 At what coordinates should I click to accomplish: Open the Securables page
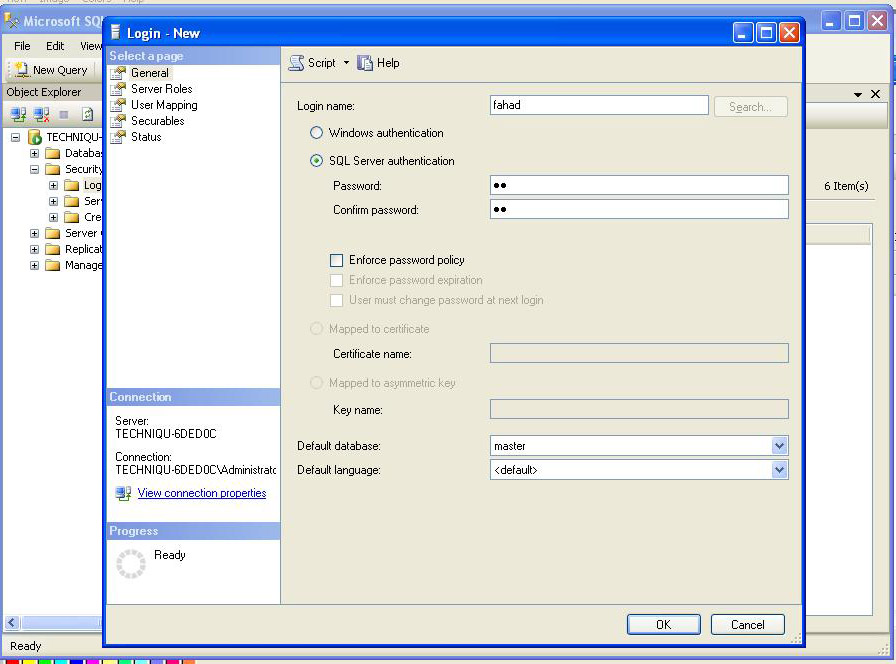156,120
